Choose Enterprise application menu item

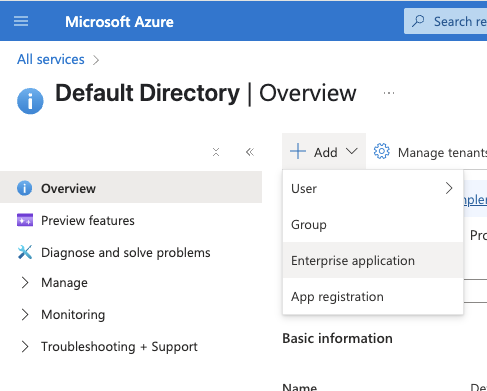tap(373, 260)
